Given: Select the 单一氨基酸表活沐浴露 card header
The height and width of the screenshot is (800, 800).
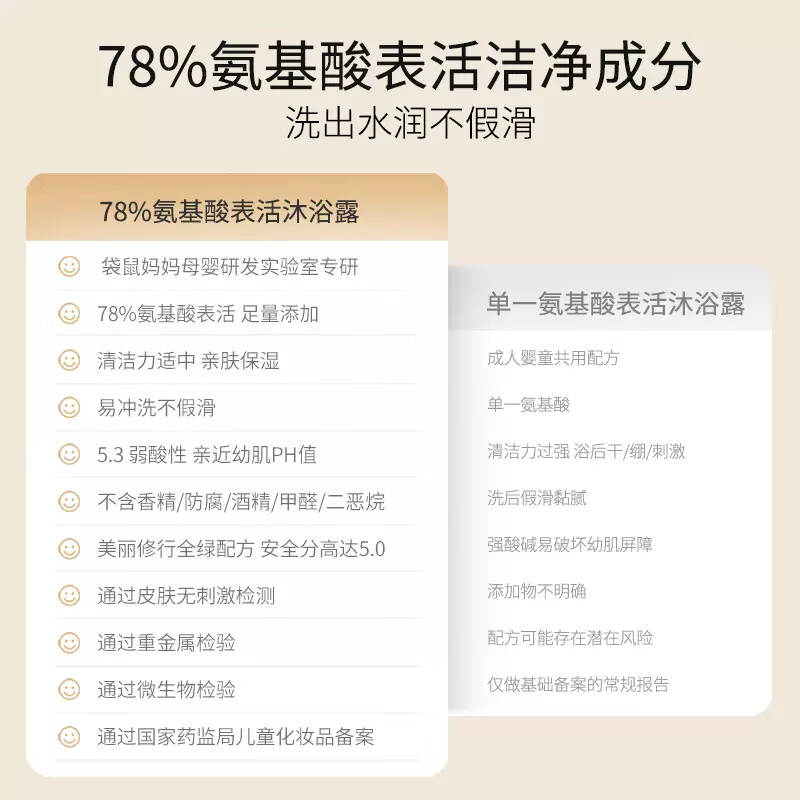Looking at the screenshot, I should point(610,299).
